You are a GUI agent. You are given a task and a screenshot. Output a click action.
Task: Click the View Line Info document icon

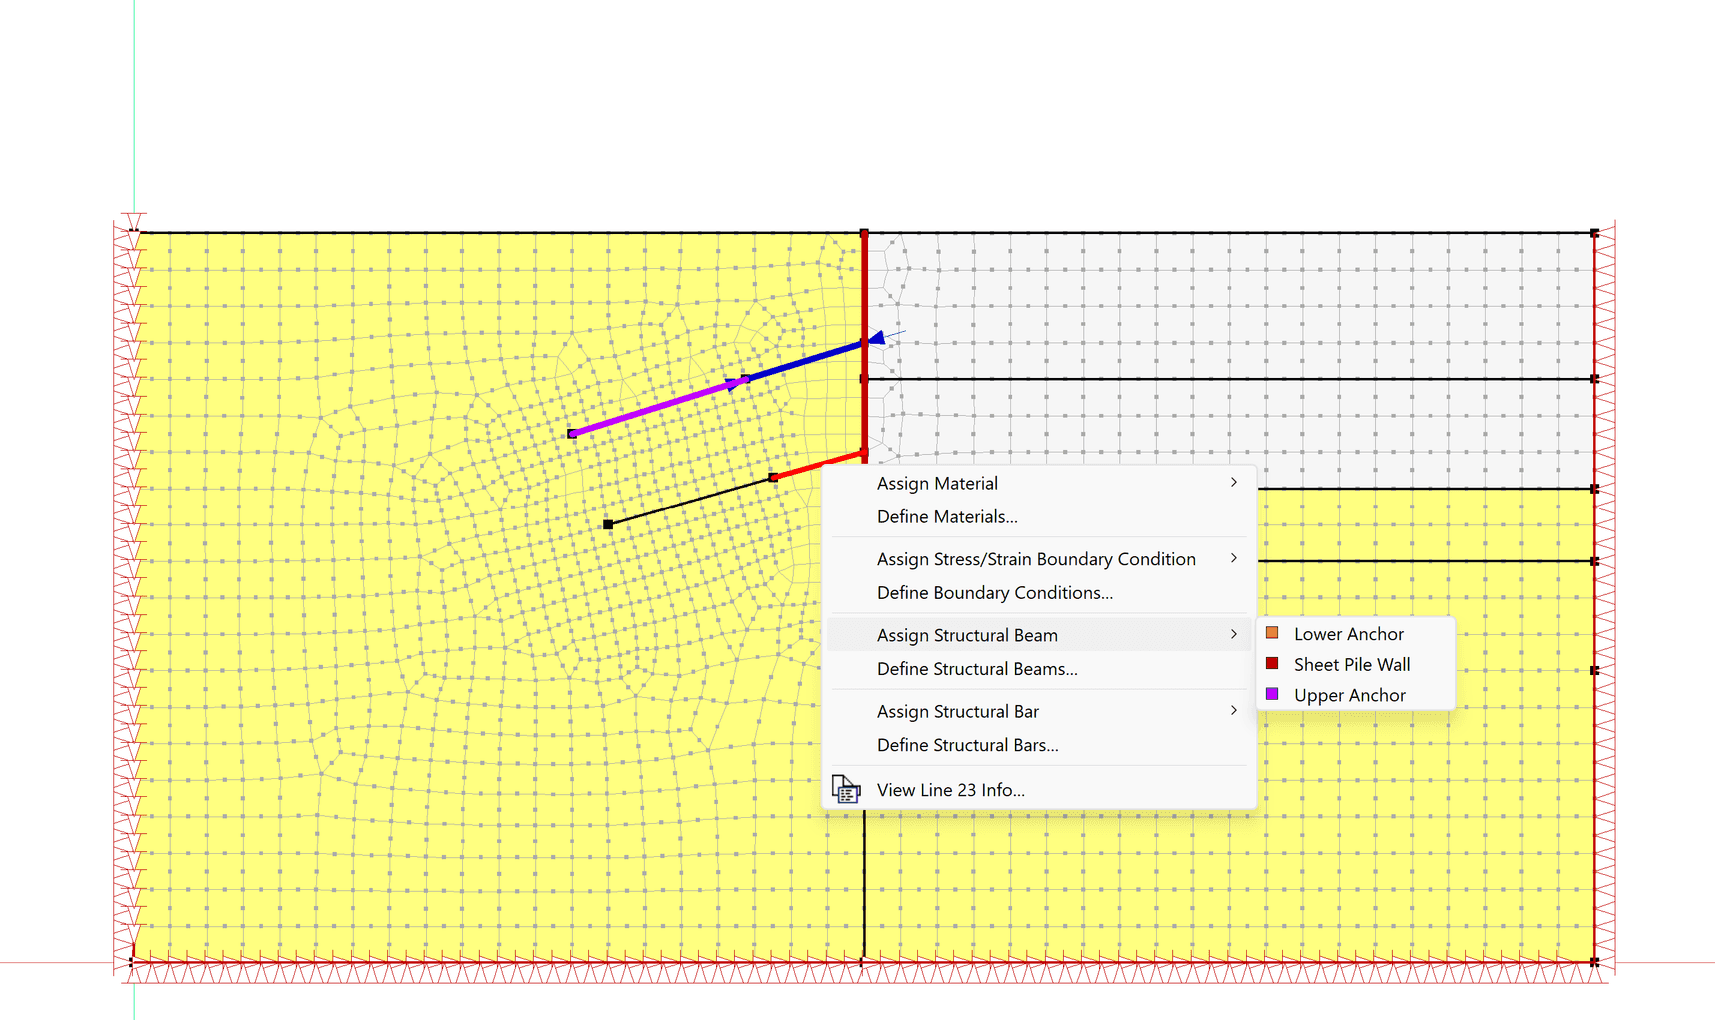tap(846, 790)
